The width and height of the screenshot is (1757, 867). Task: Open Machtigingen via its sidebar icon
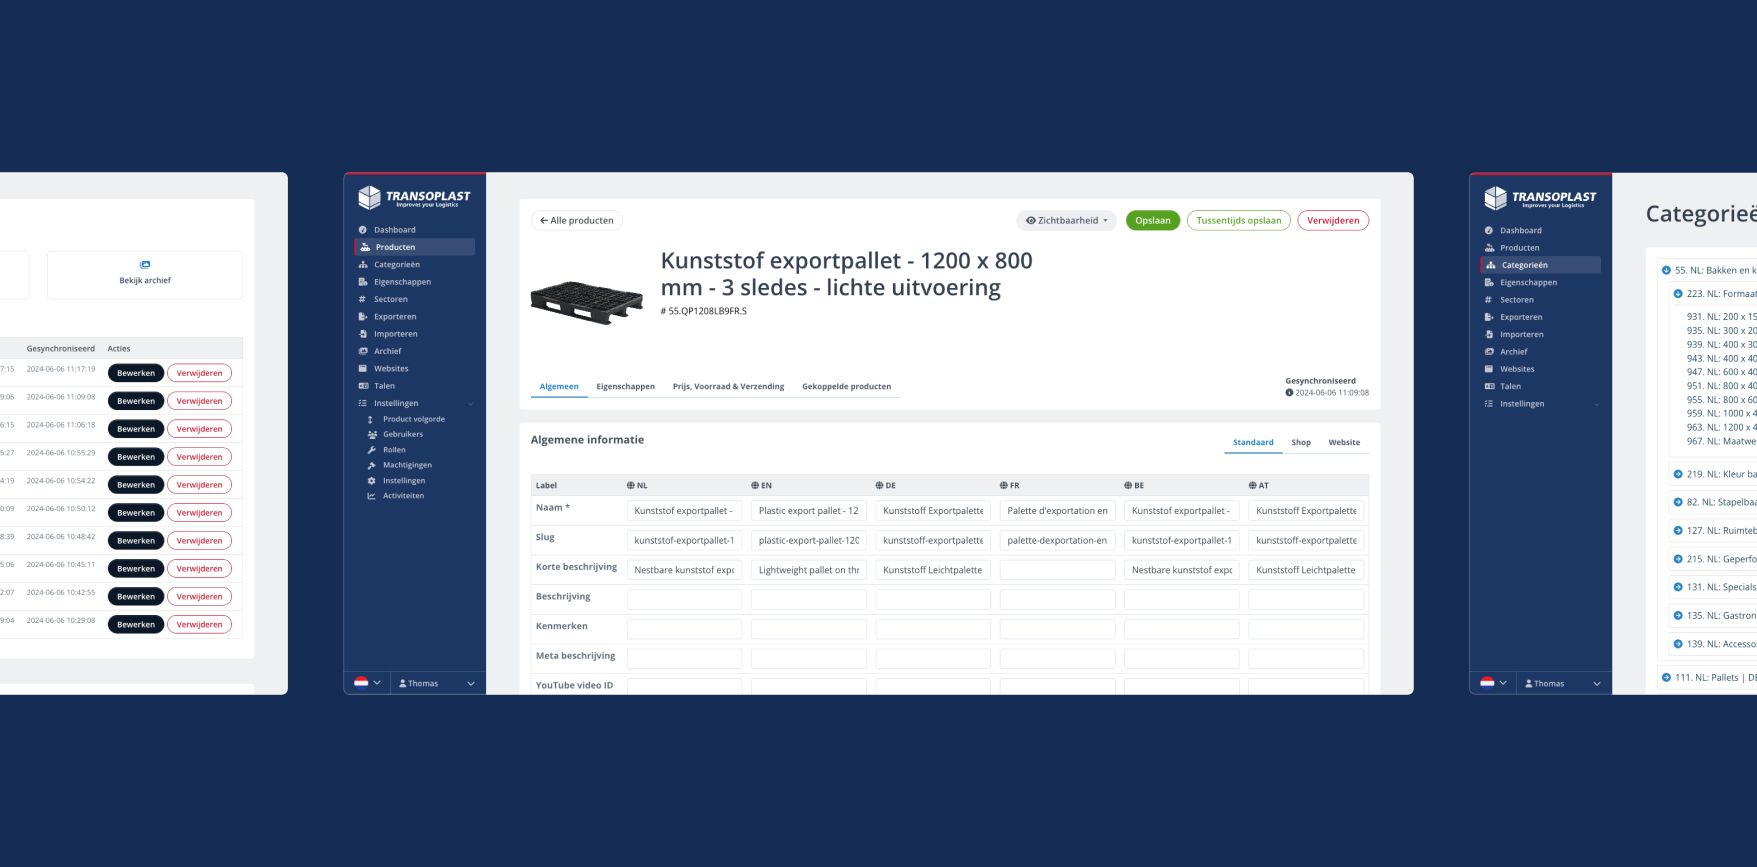tap(372, 466)
